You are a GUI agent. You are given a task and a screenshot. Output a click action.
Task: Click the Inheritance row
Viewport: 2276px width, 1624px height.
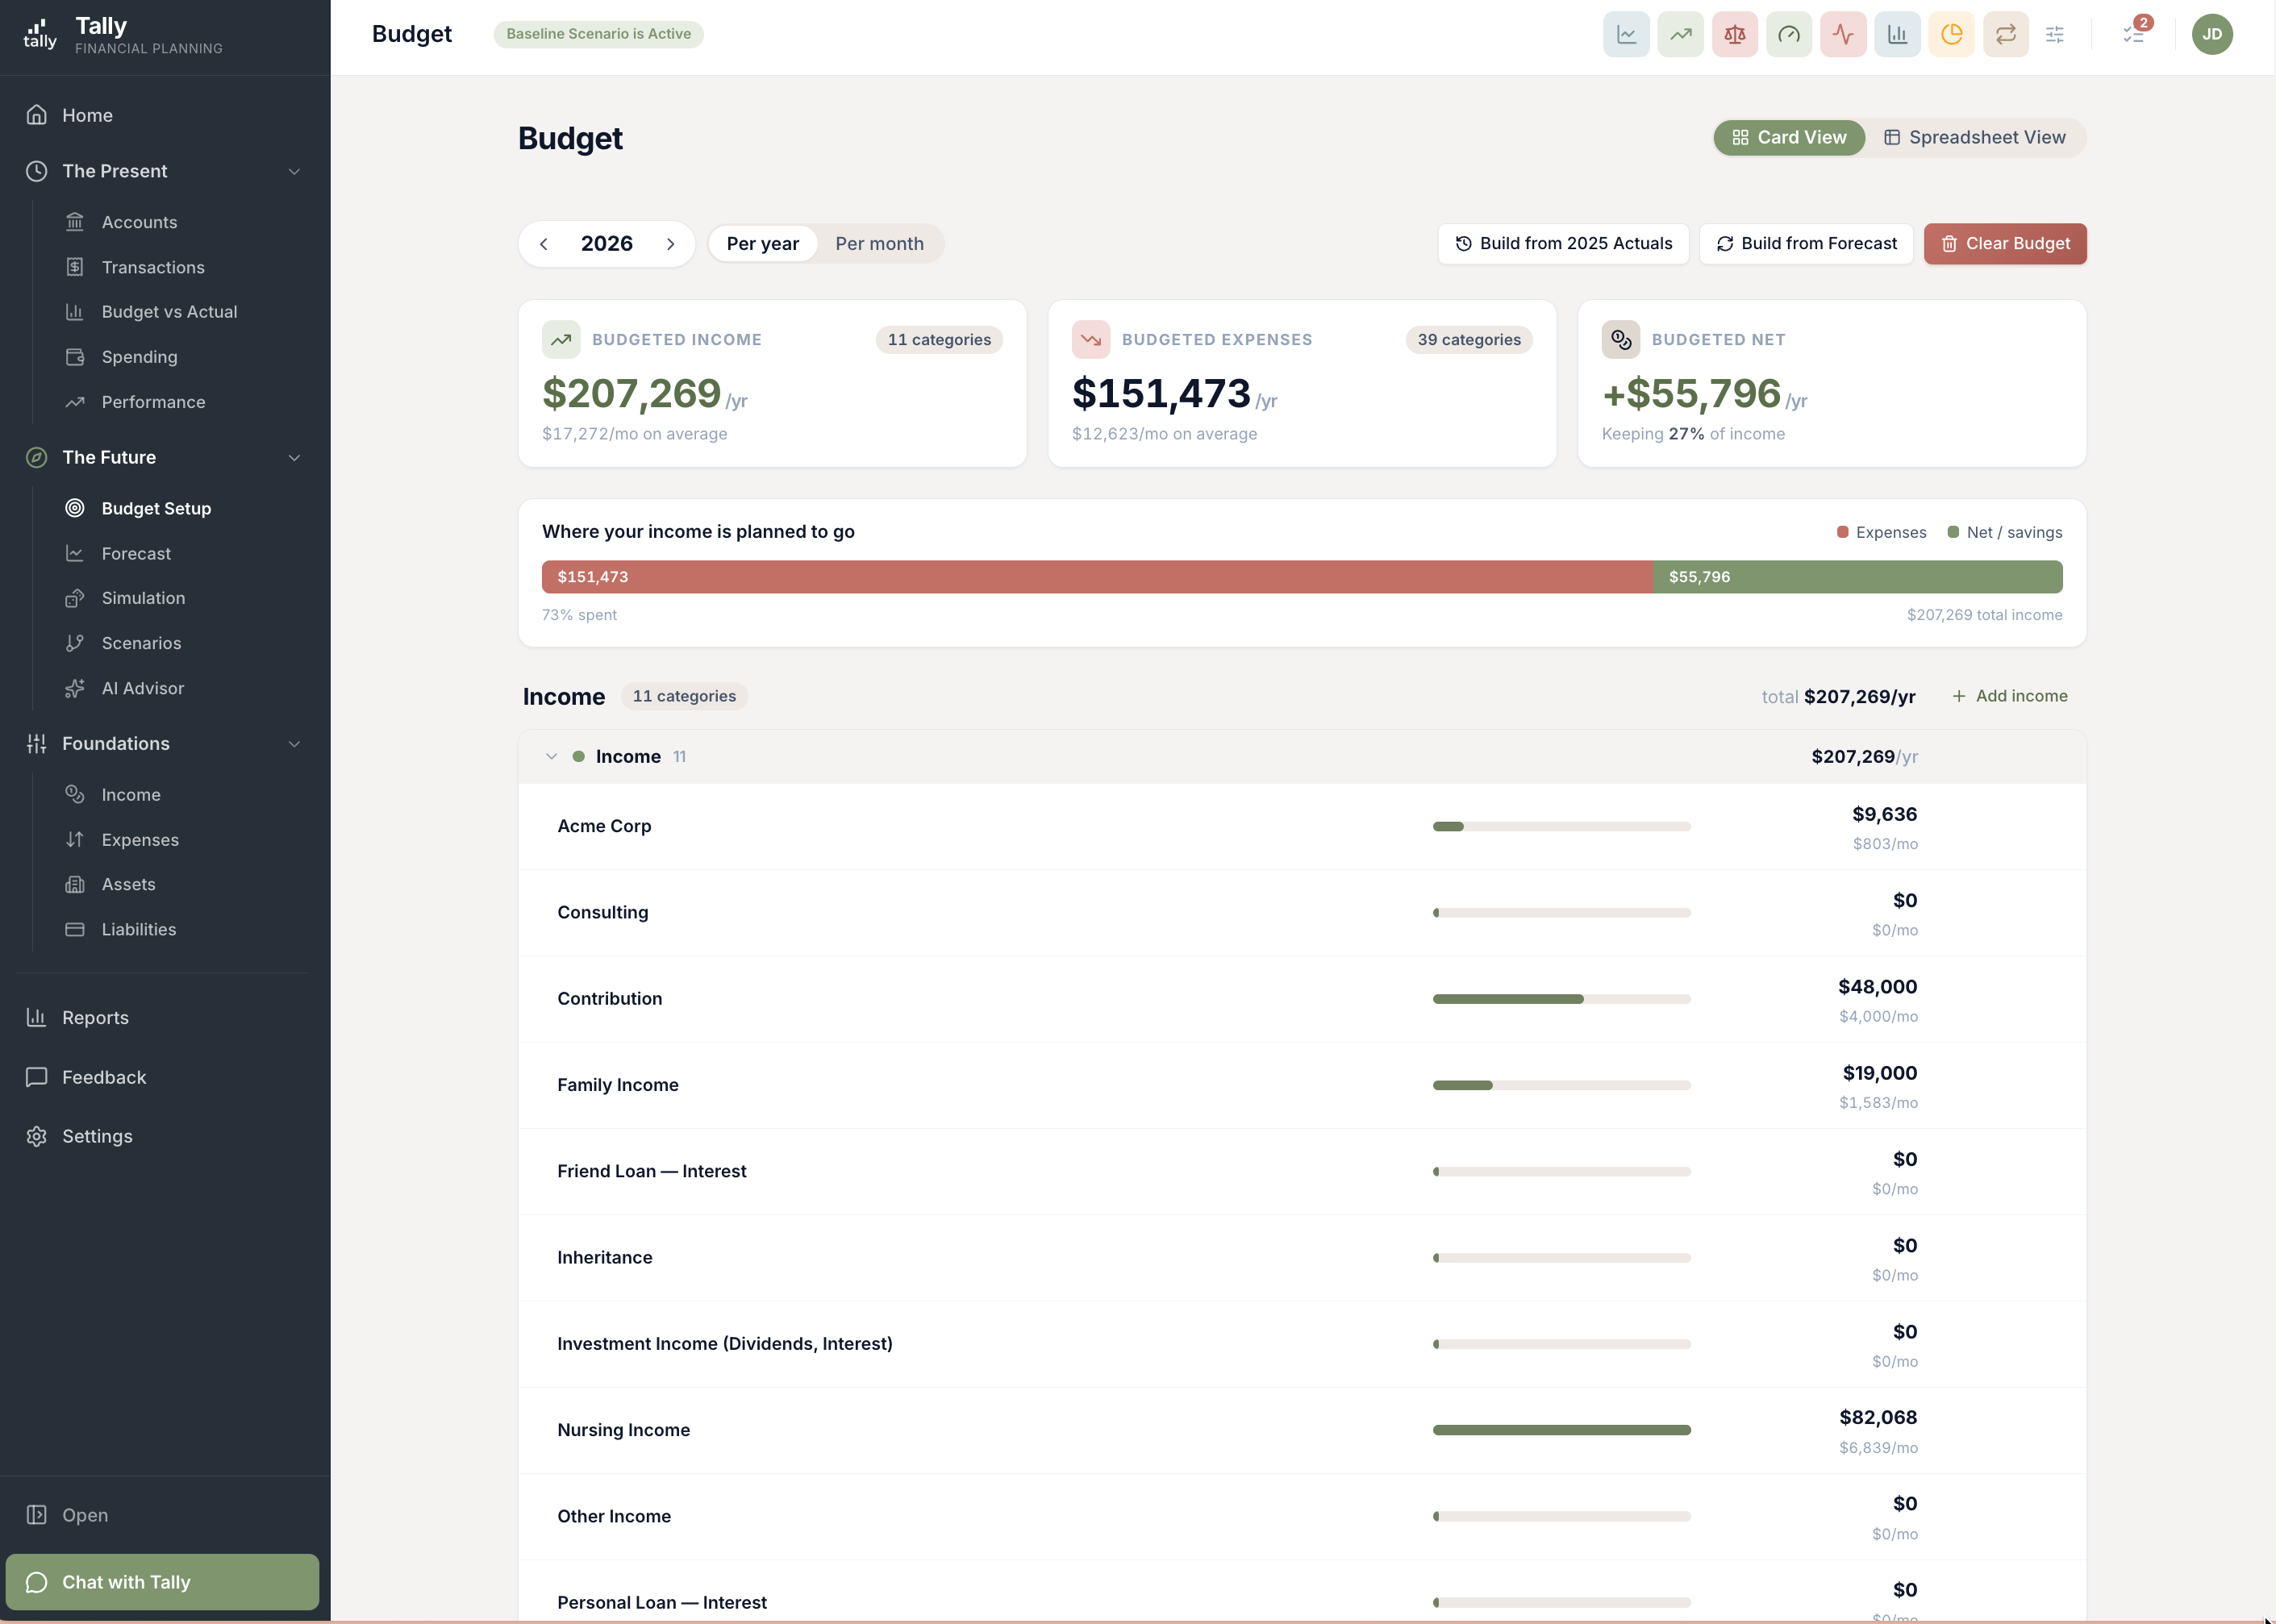click(1302, 1258)
